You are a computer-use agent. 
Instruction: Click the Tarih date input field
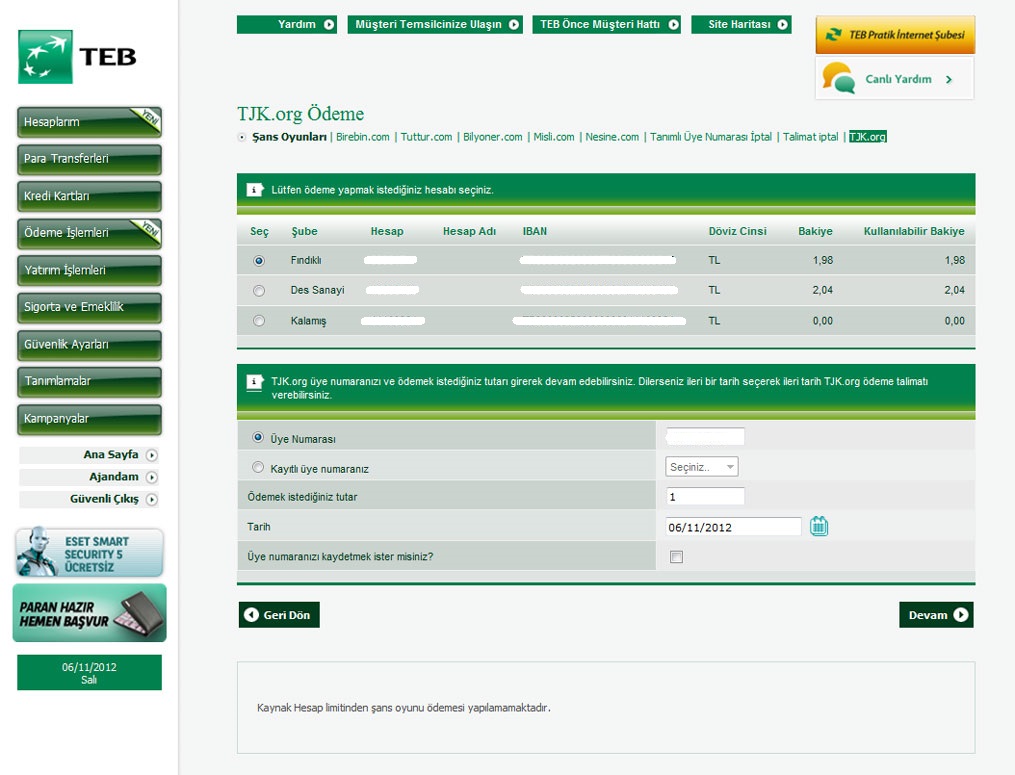click(x=733, y=527)
